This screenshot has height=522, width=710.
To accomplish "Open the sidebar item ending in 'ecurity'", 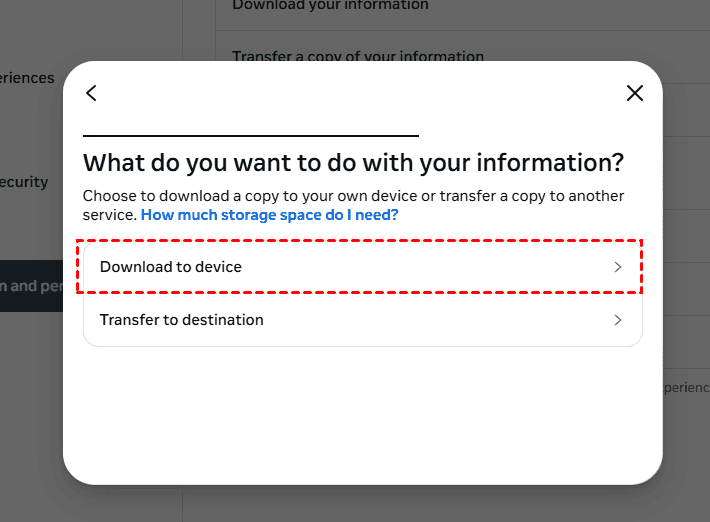I will pos(25,182).
